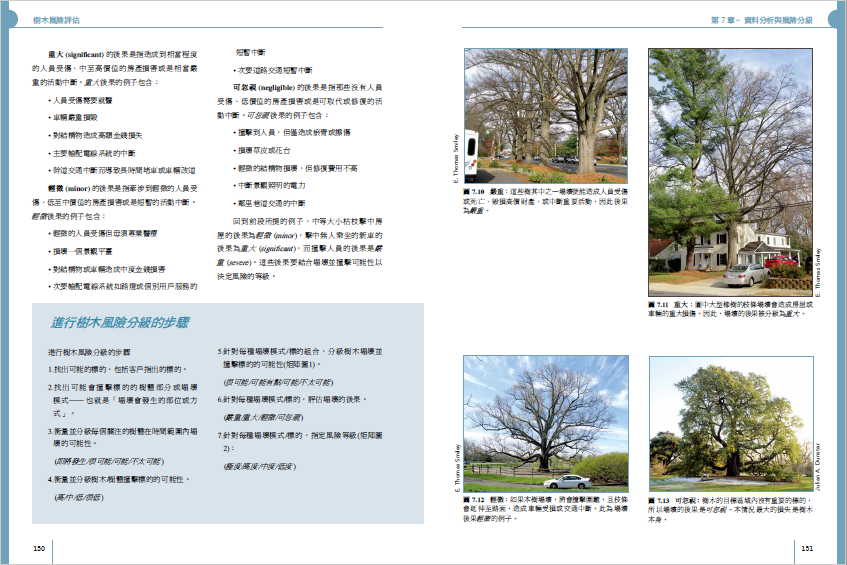Click page number 151
The width and height of the screenshot is (847, 565).
click(807, 548)
